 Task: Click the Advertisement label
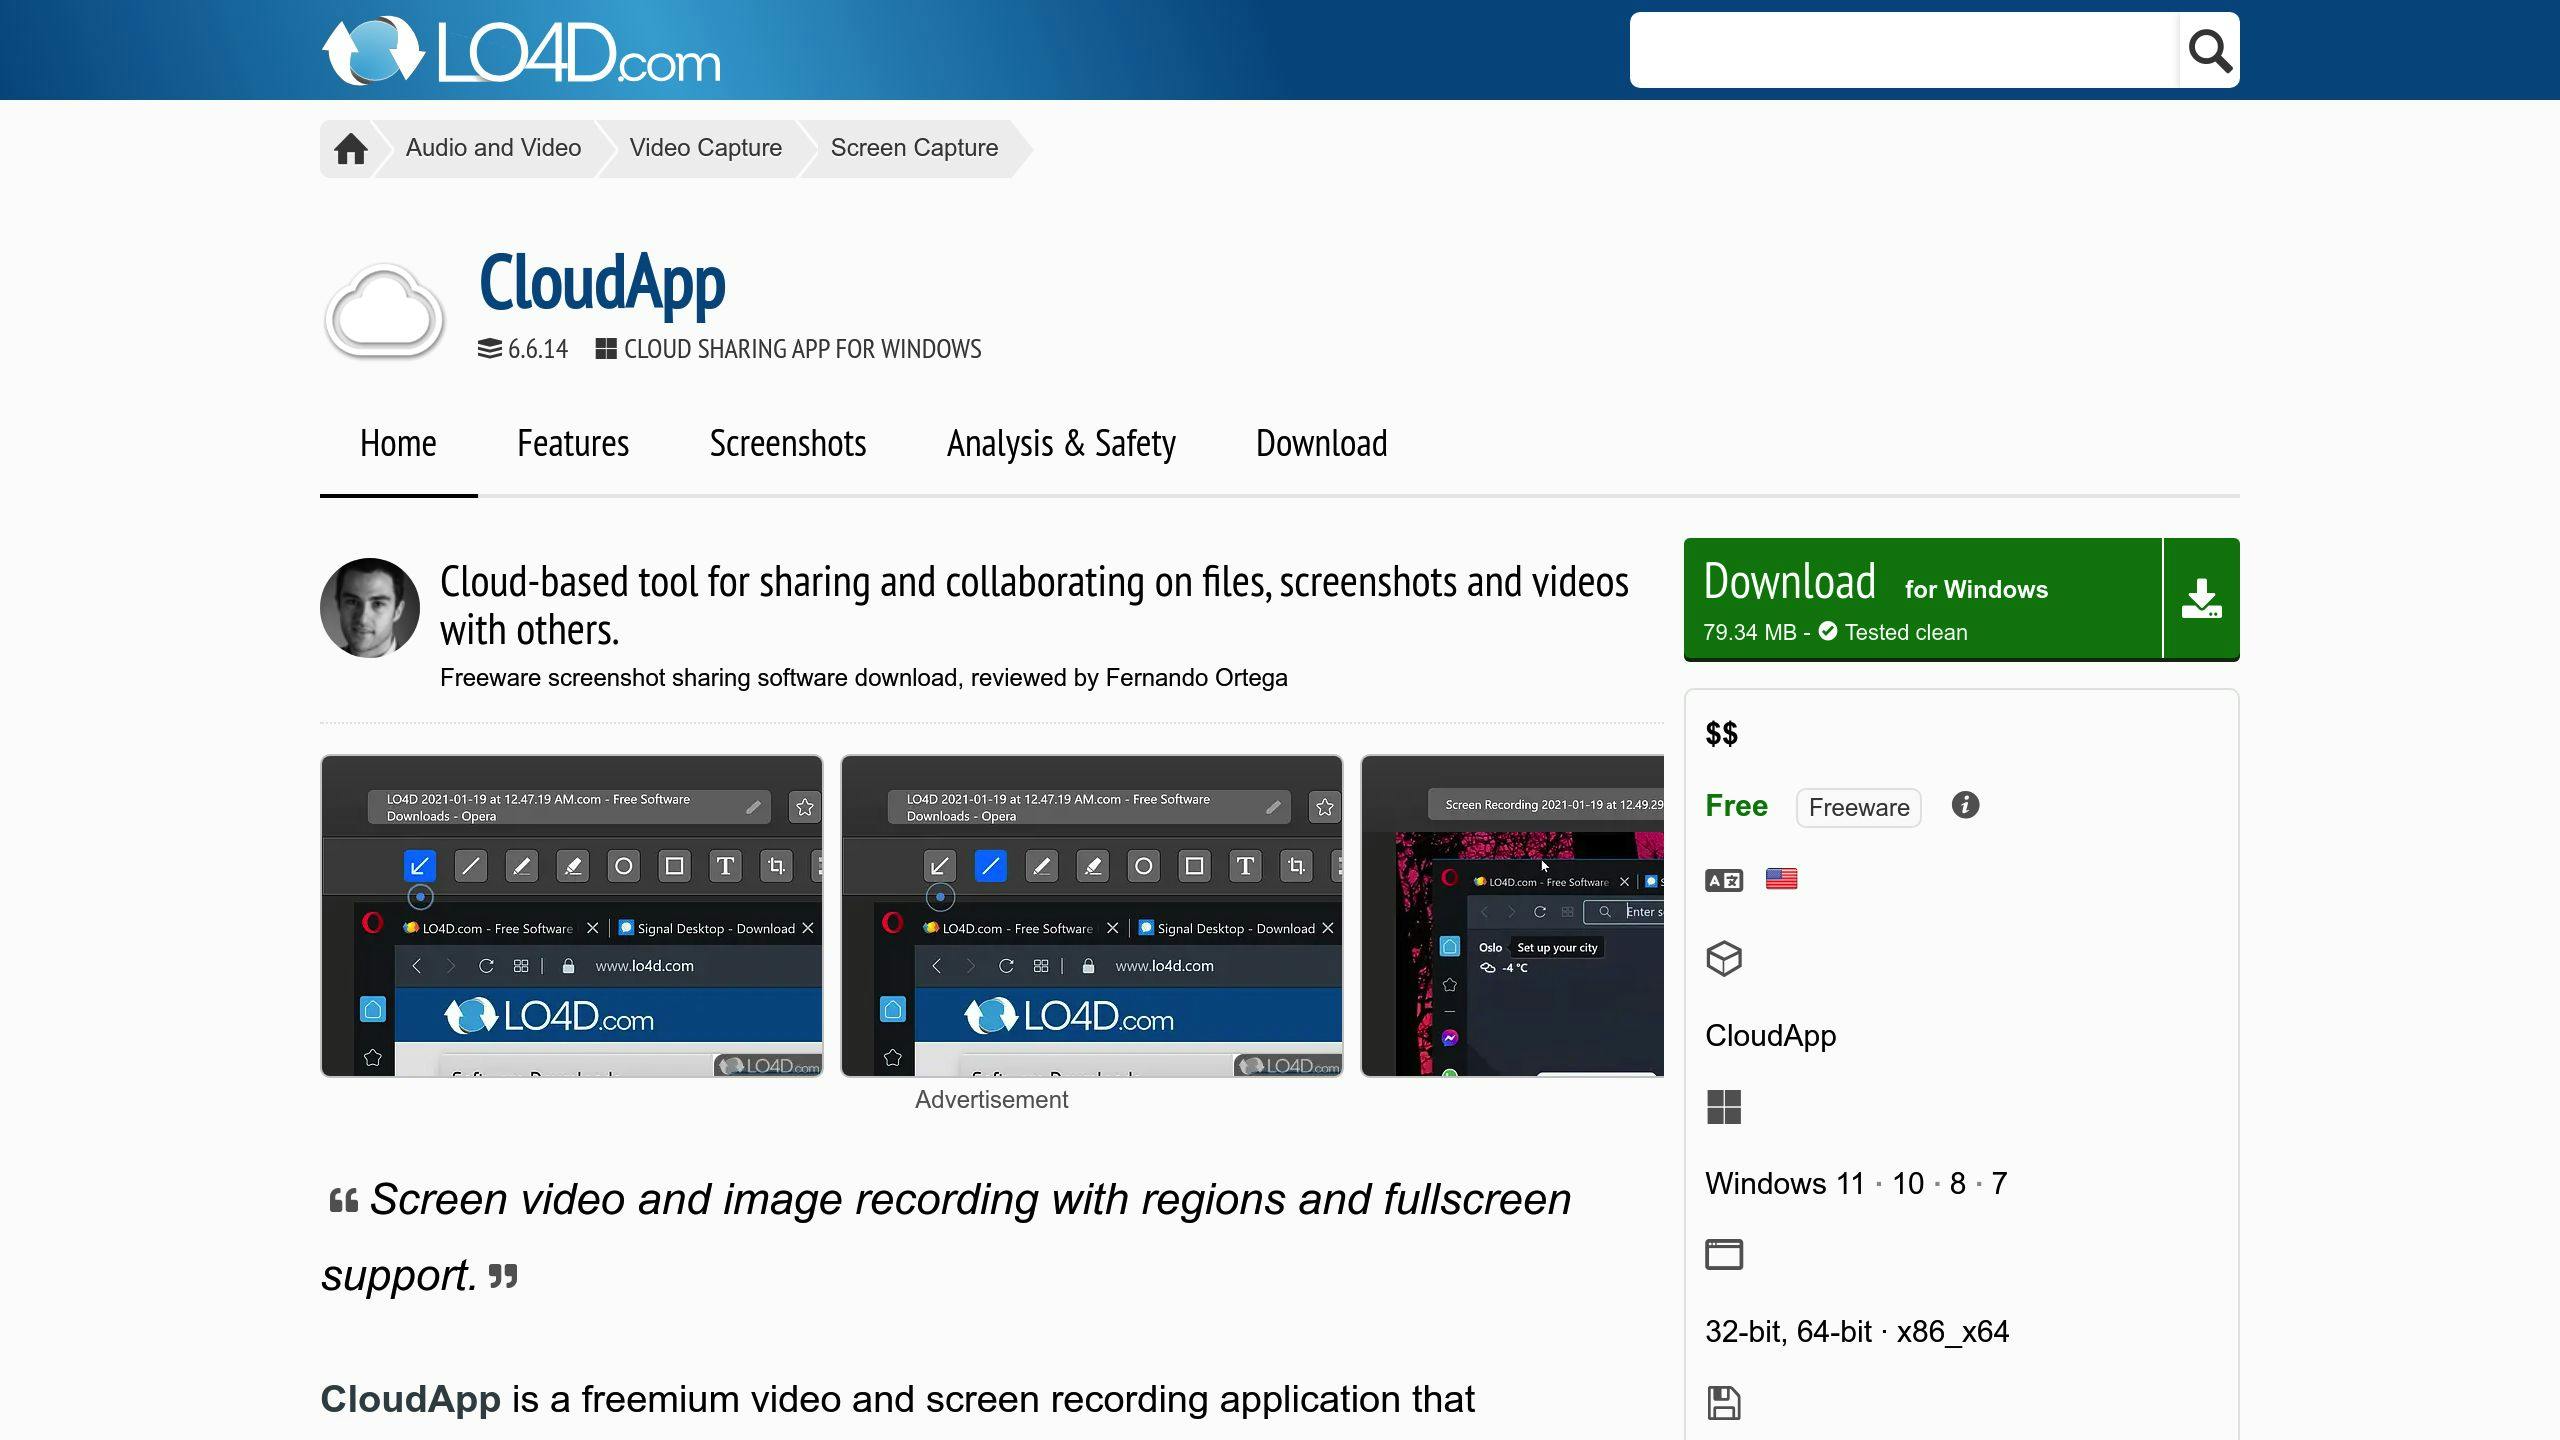991,1099
